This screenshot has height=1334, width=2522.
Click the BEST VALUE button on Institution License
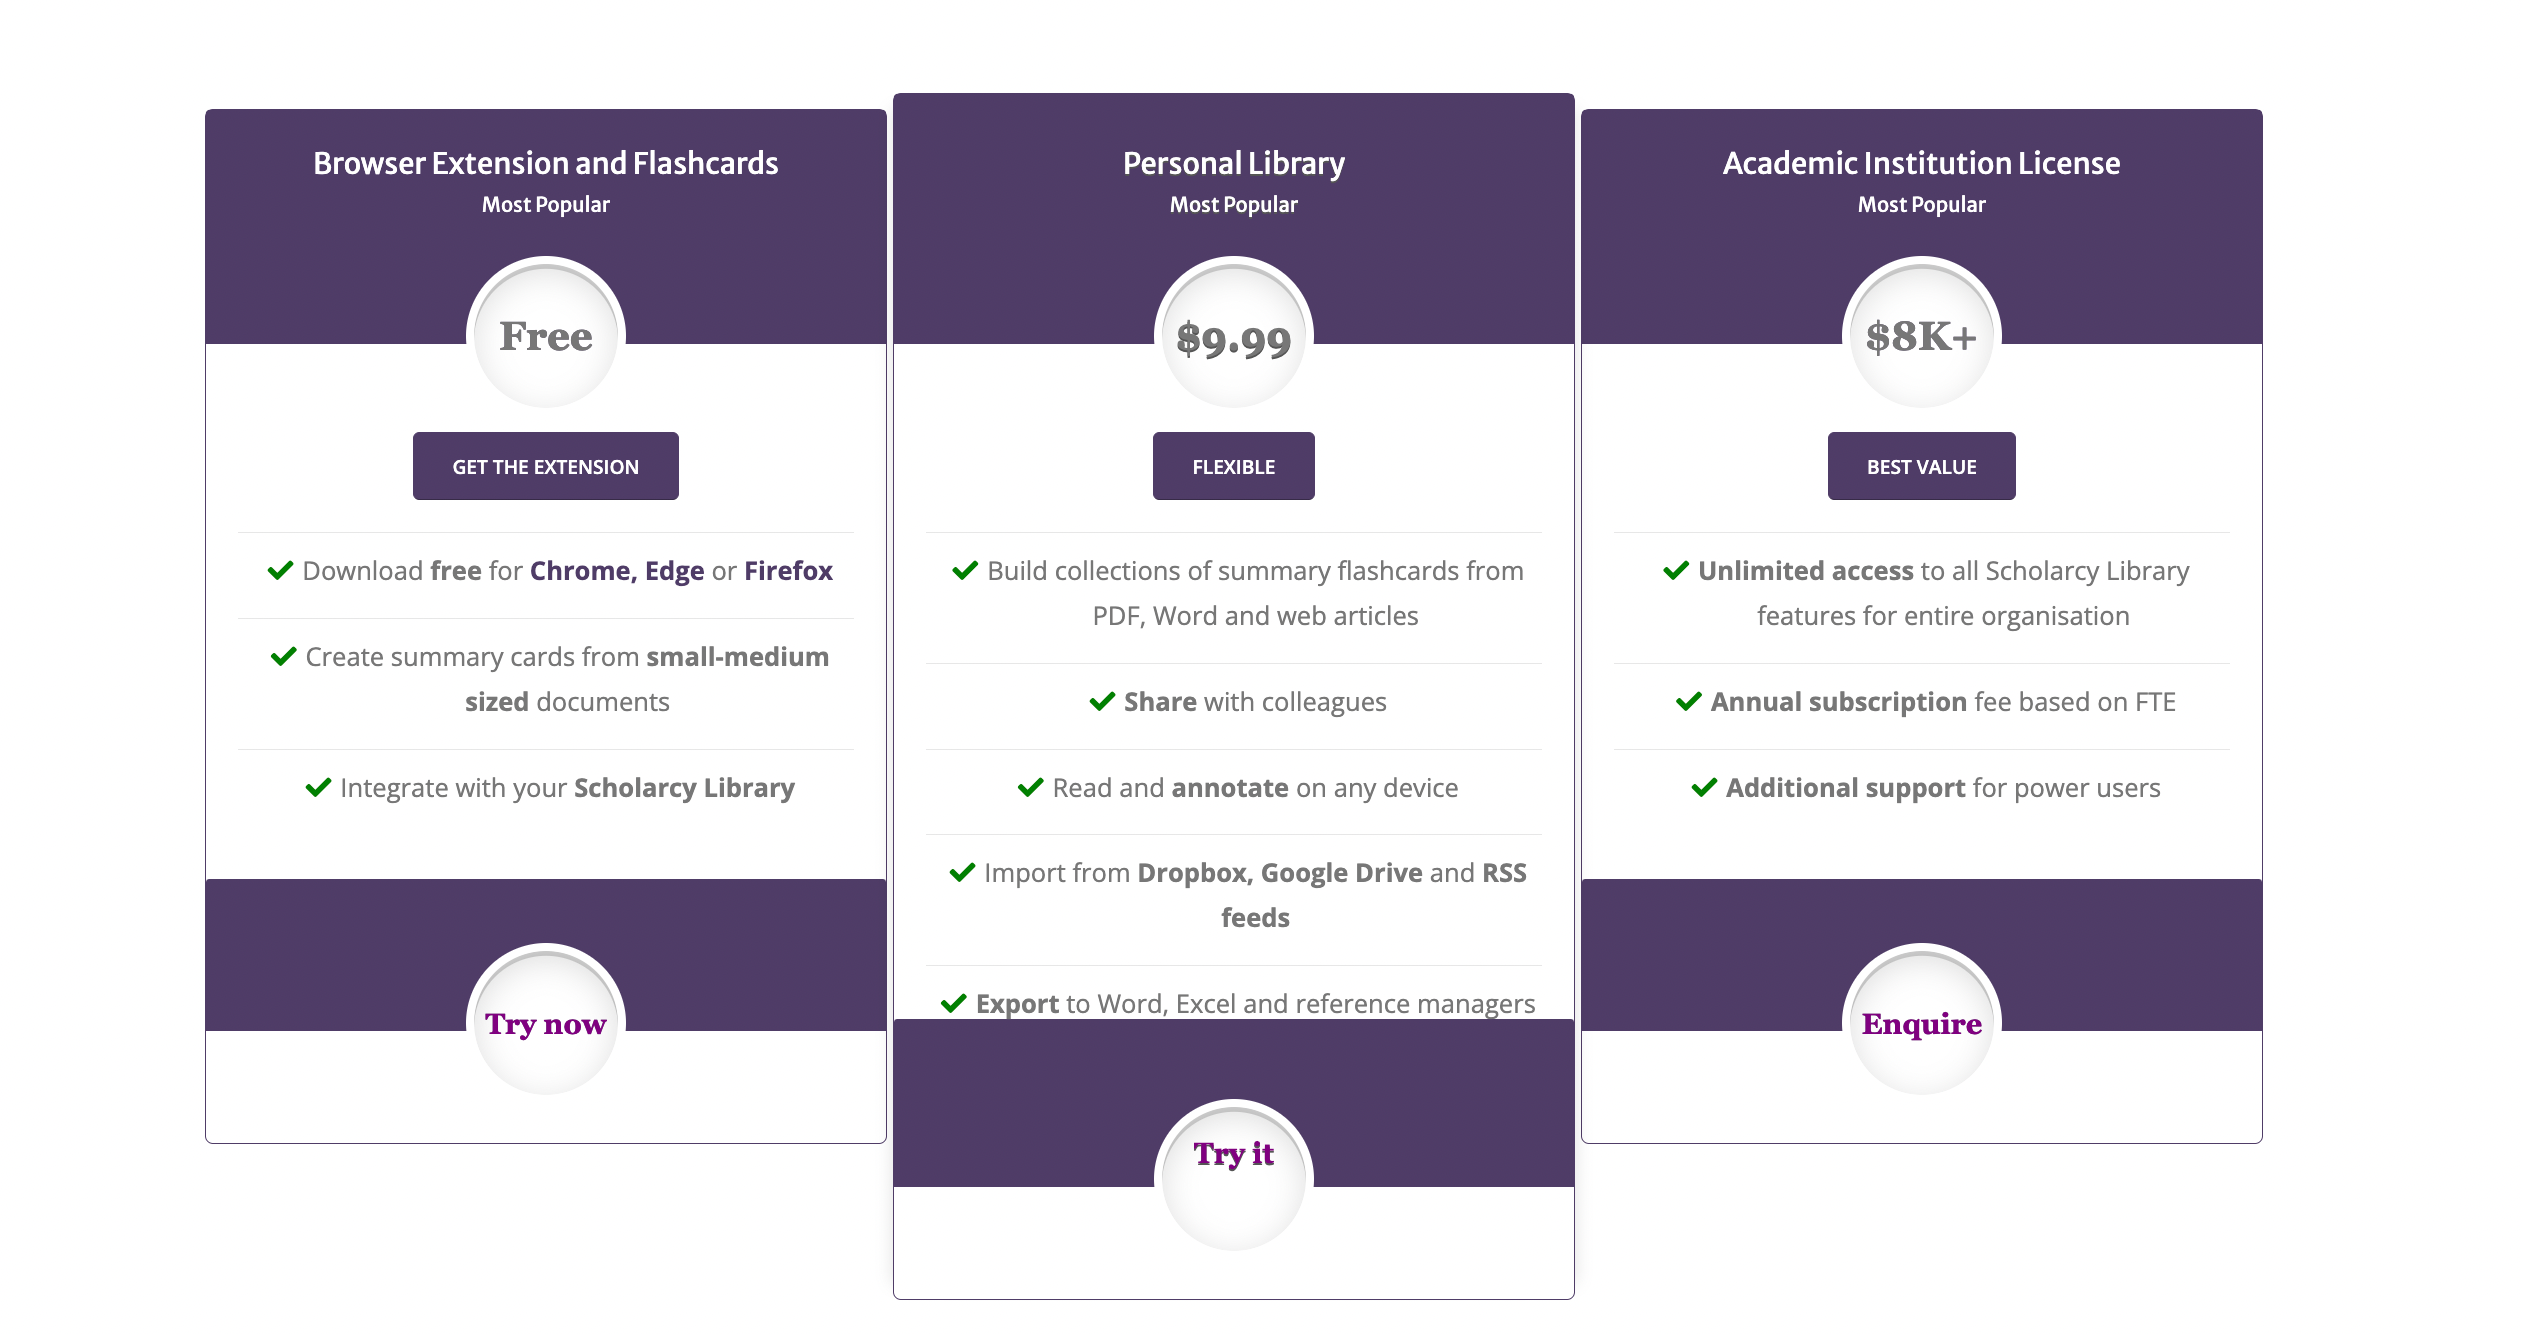(1922, 467)
